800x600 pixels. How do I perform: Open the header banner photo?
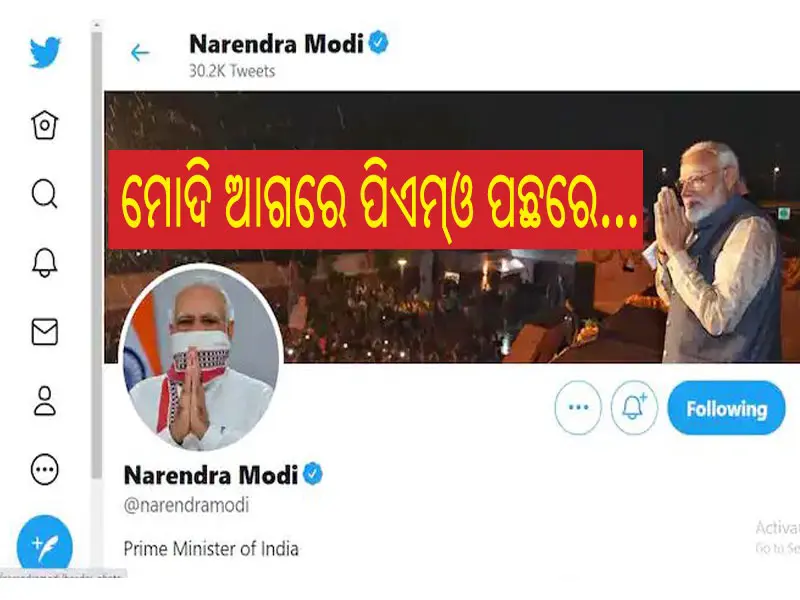point(452,227)
